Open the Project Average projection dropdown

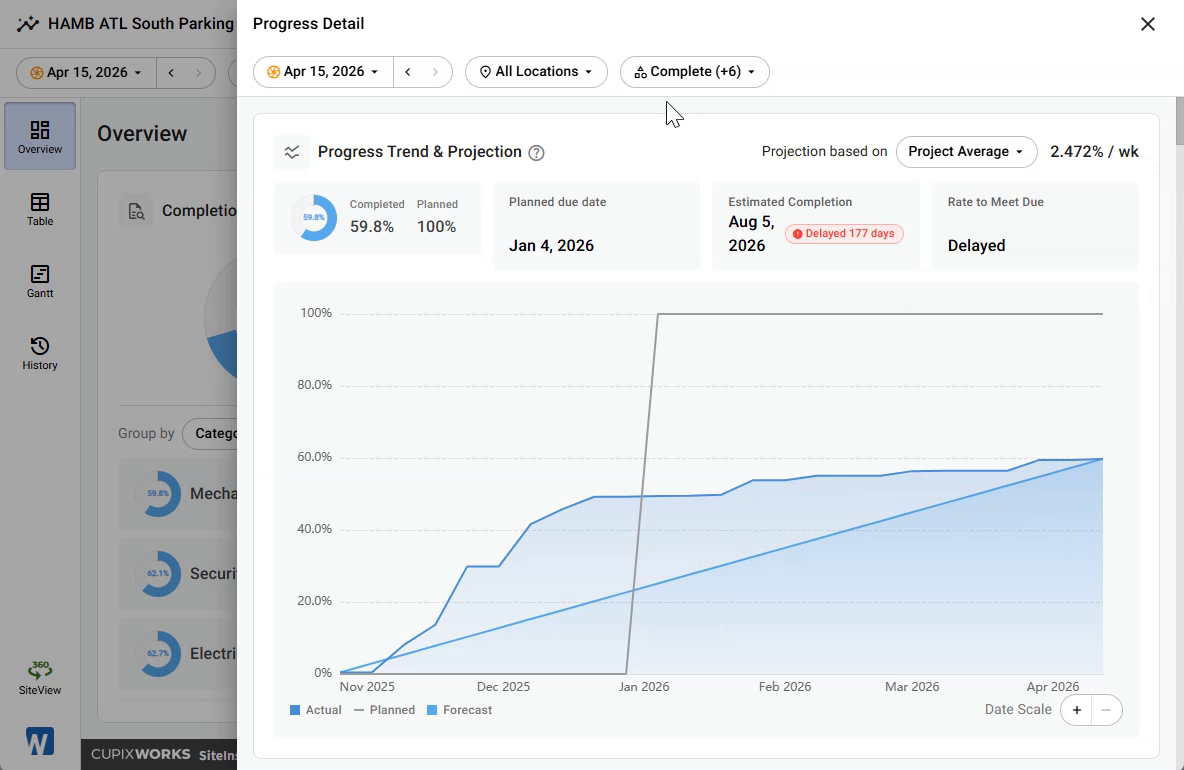pos(967,152)
